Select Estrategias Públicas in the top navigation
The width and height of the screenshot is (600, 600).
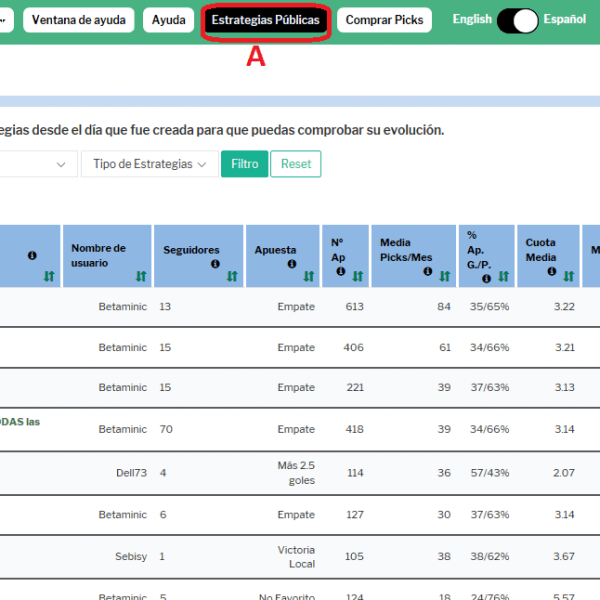click(266, 20)
